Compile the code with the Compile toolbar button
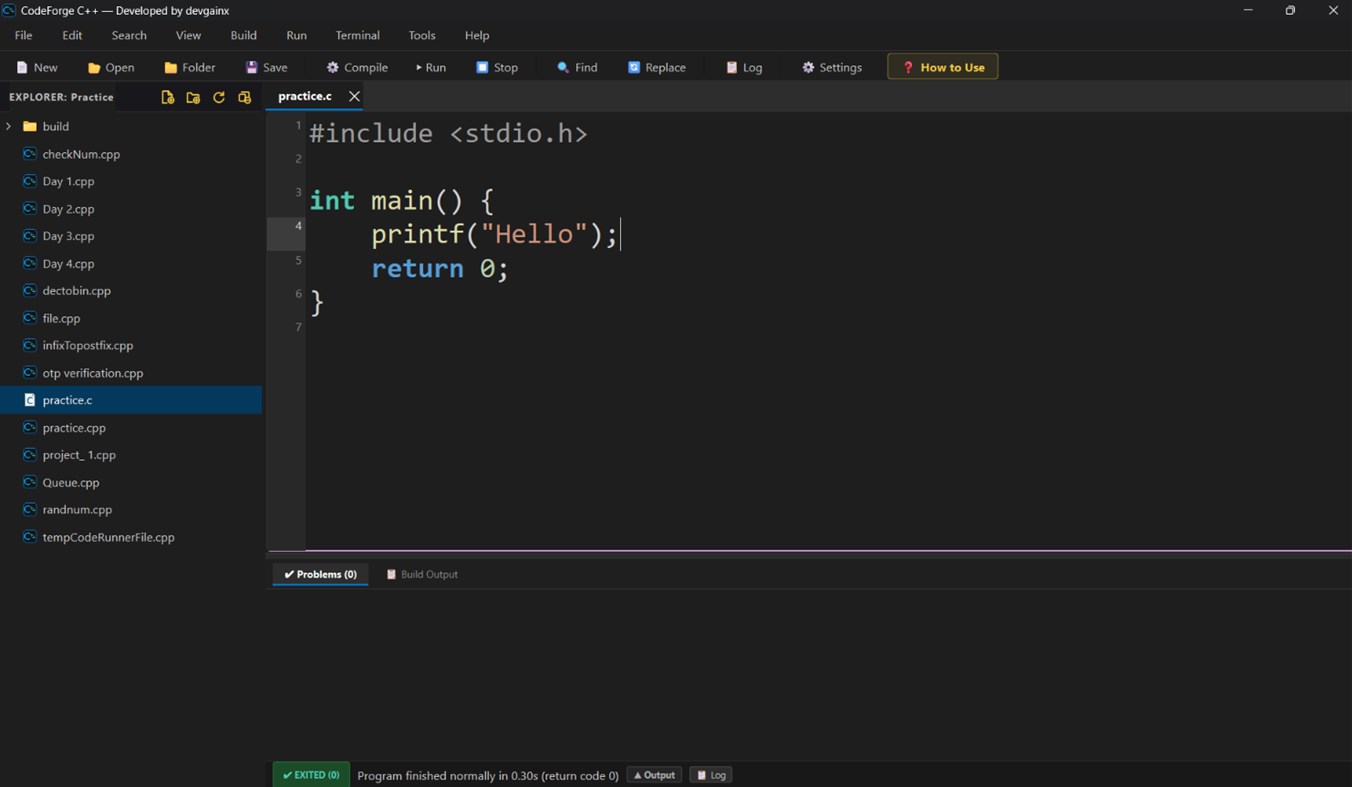This screenshot has width=1352, height=787. (x=357, y=67)
